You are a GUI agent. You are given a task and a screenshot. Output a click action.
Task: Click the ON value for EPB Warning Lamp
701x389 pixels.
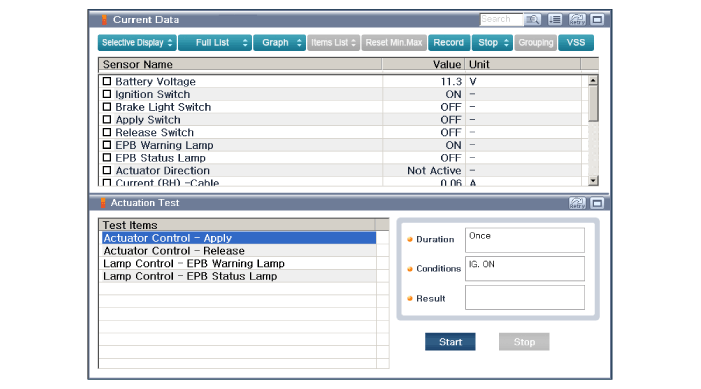[x=453, y=145]
